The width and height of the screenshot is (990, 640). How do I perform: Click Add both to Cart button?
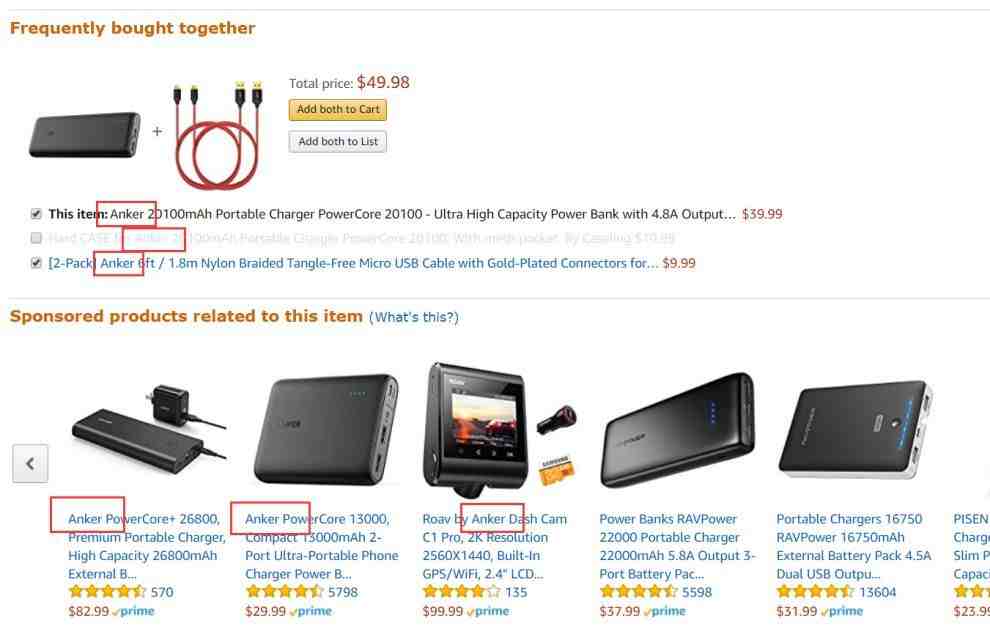338,109
